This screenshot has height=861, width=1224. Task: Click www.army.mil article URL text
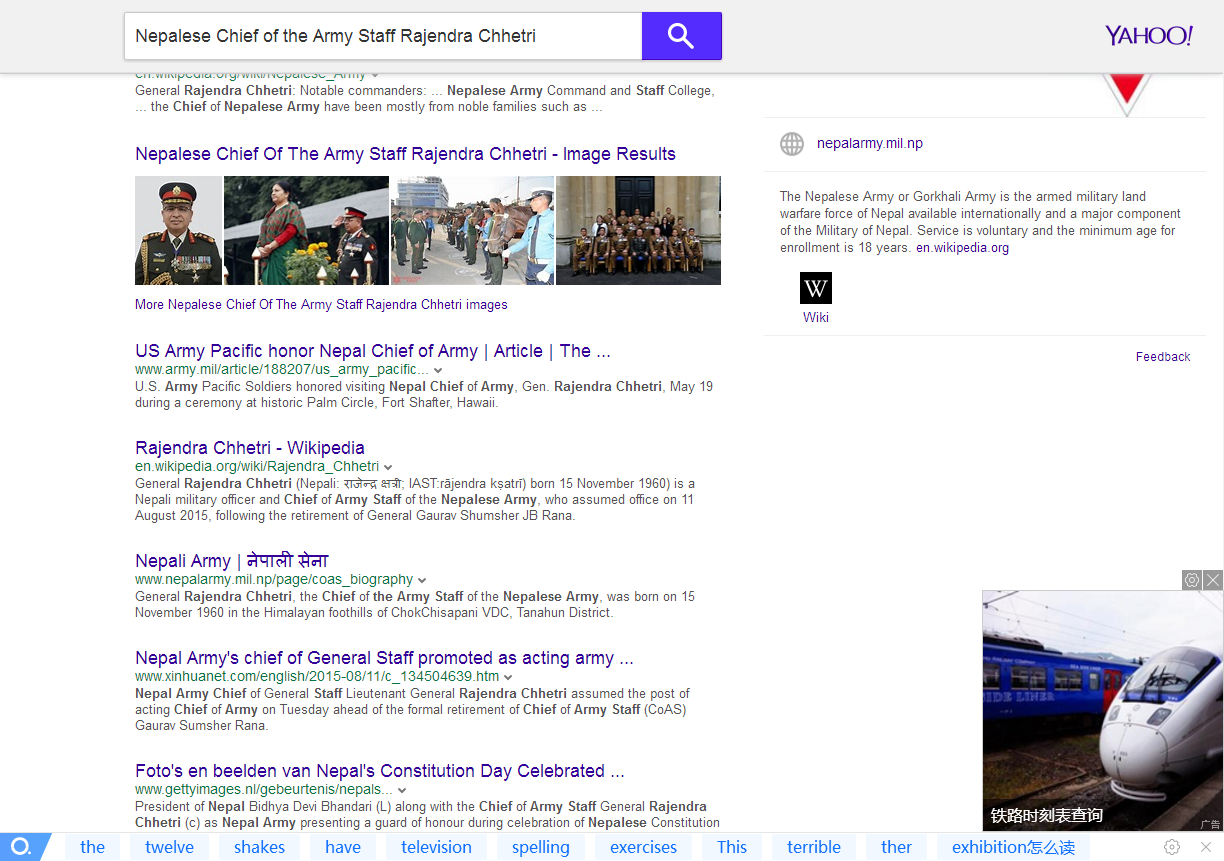282,370
